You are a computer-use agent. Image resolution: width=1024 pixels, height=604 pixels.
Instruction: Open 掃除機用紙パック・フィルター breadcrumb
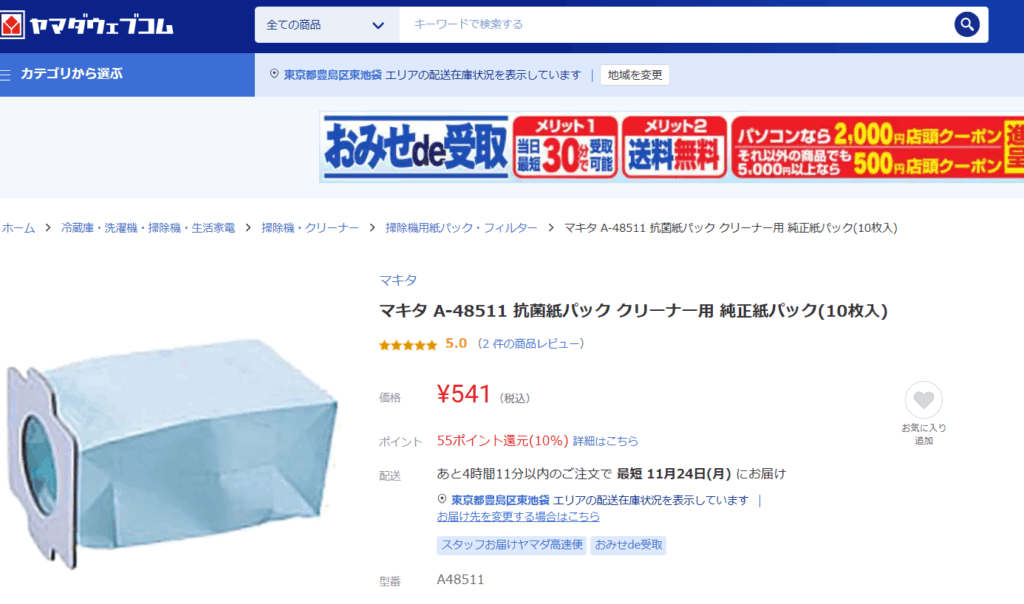pos(461,228)
